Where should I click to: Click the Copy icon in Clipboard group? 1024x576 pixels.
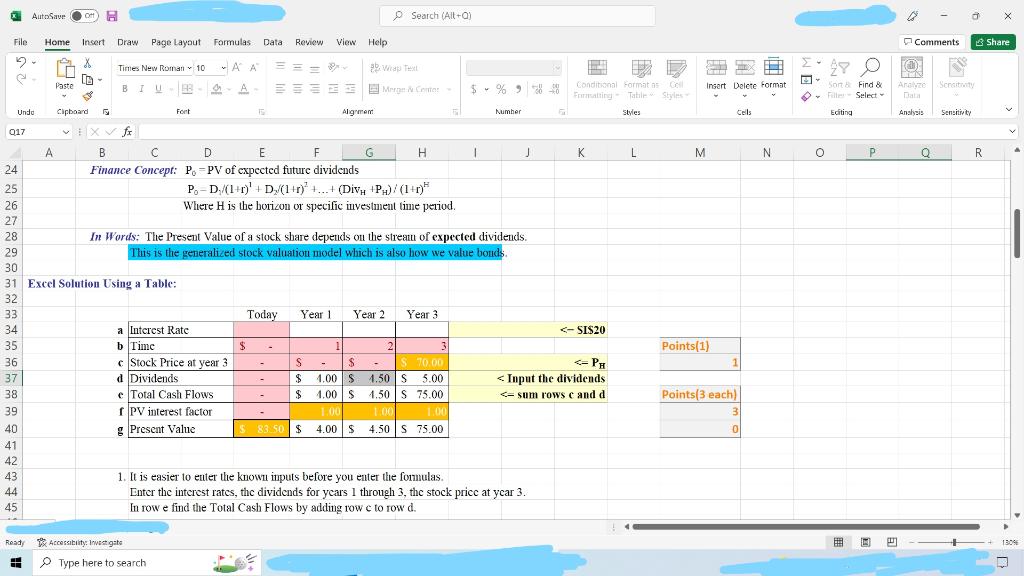(87, 80)
